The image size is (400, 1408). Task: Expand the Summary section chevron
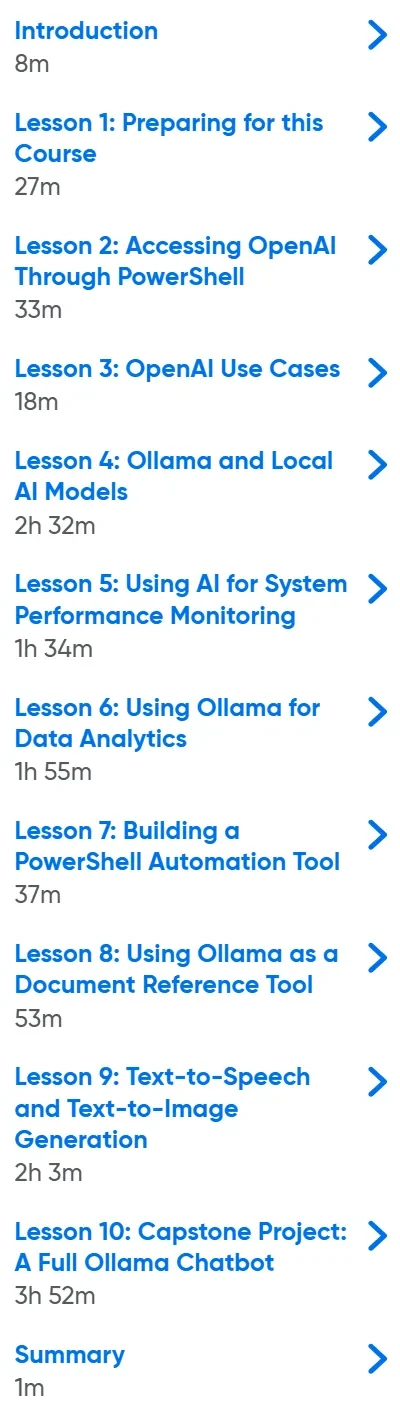[x=377, y=1359]
